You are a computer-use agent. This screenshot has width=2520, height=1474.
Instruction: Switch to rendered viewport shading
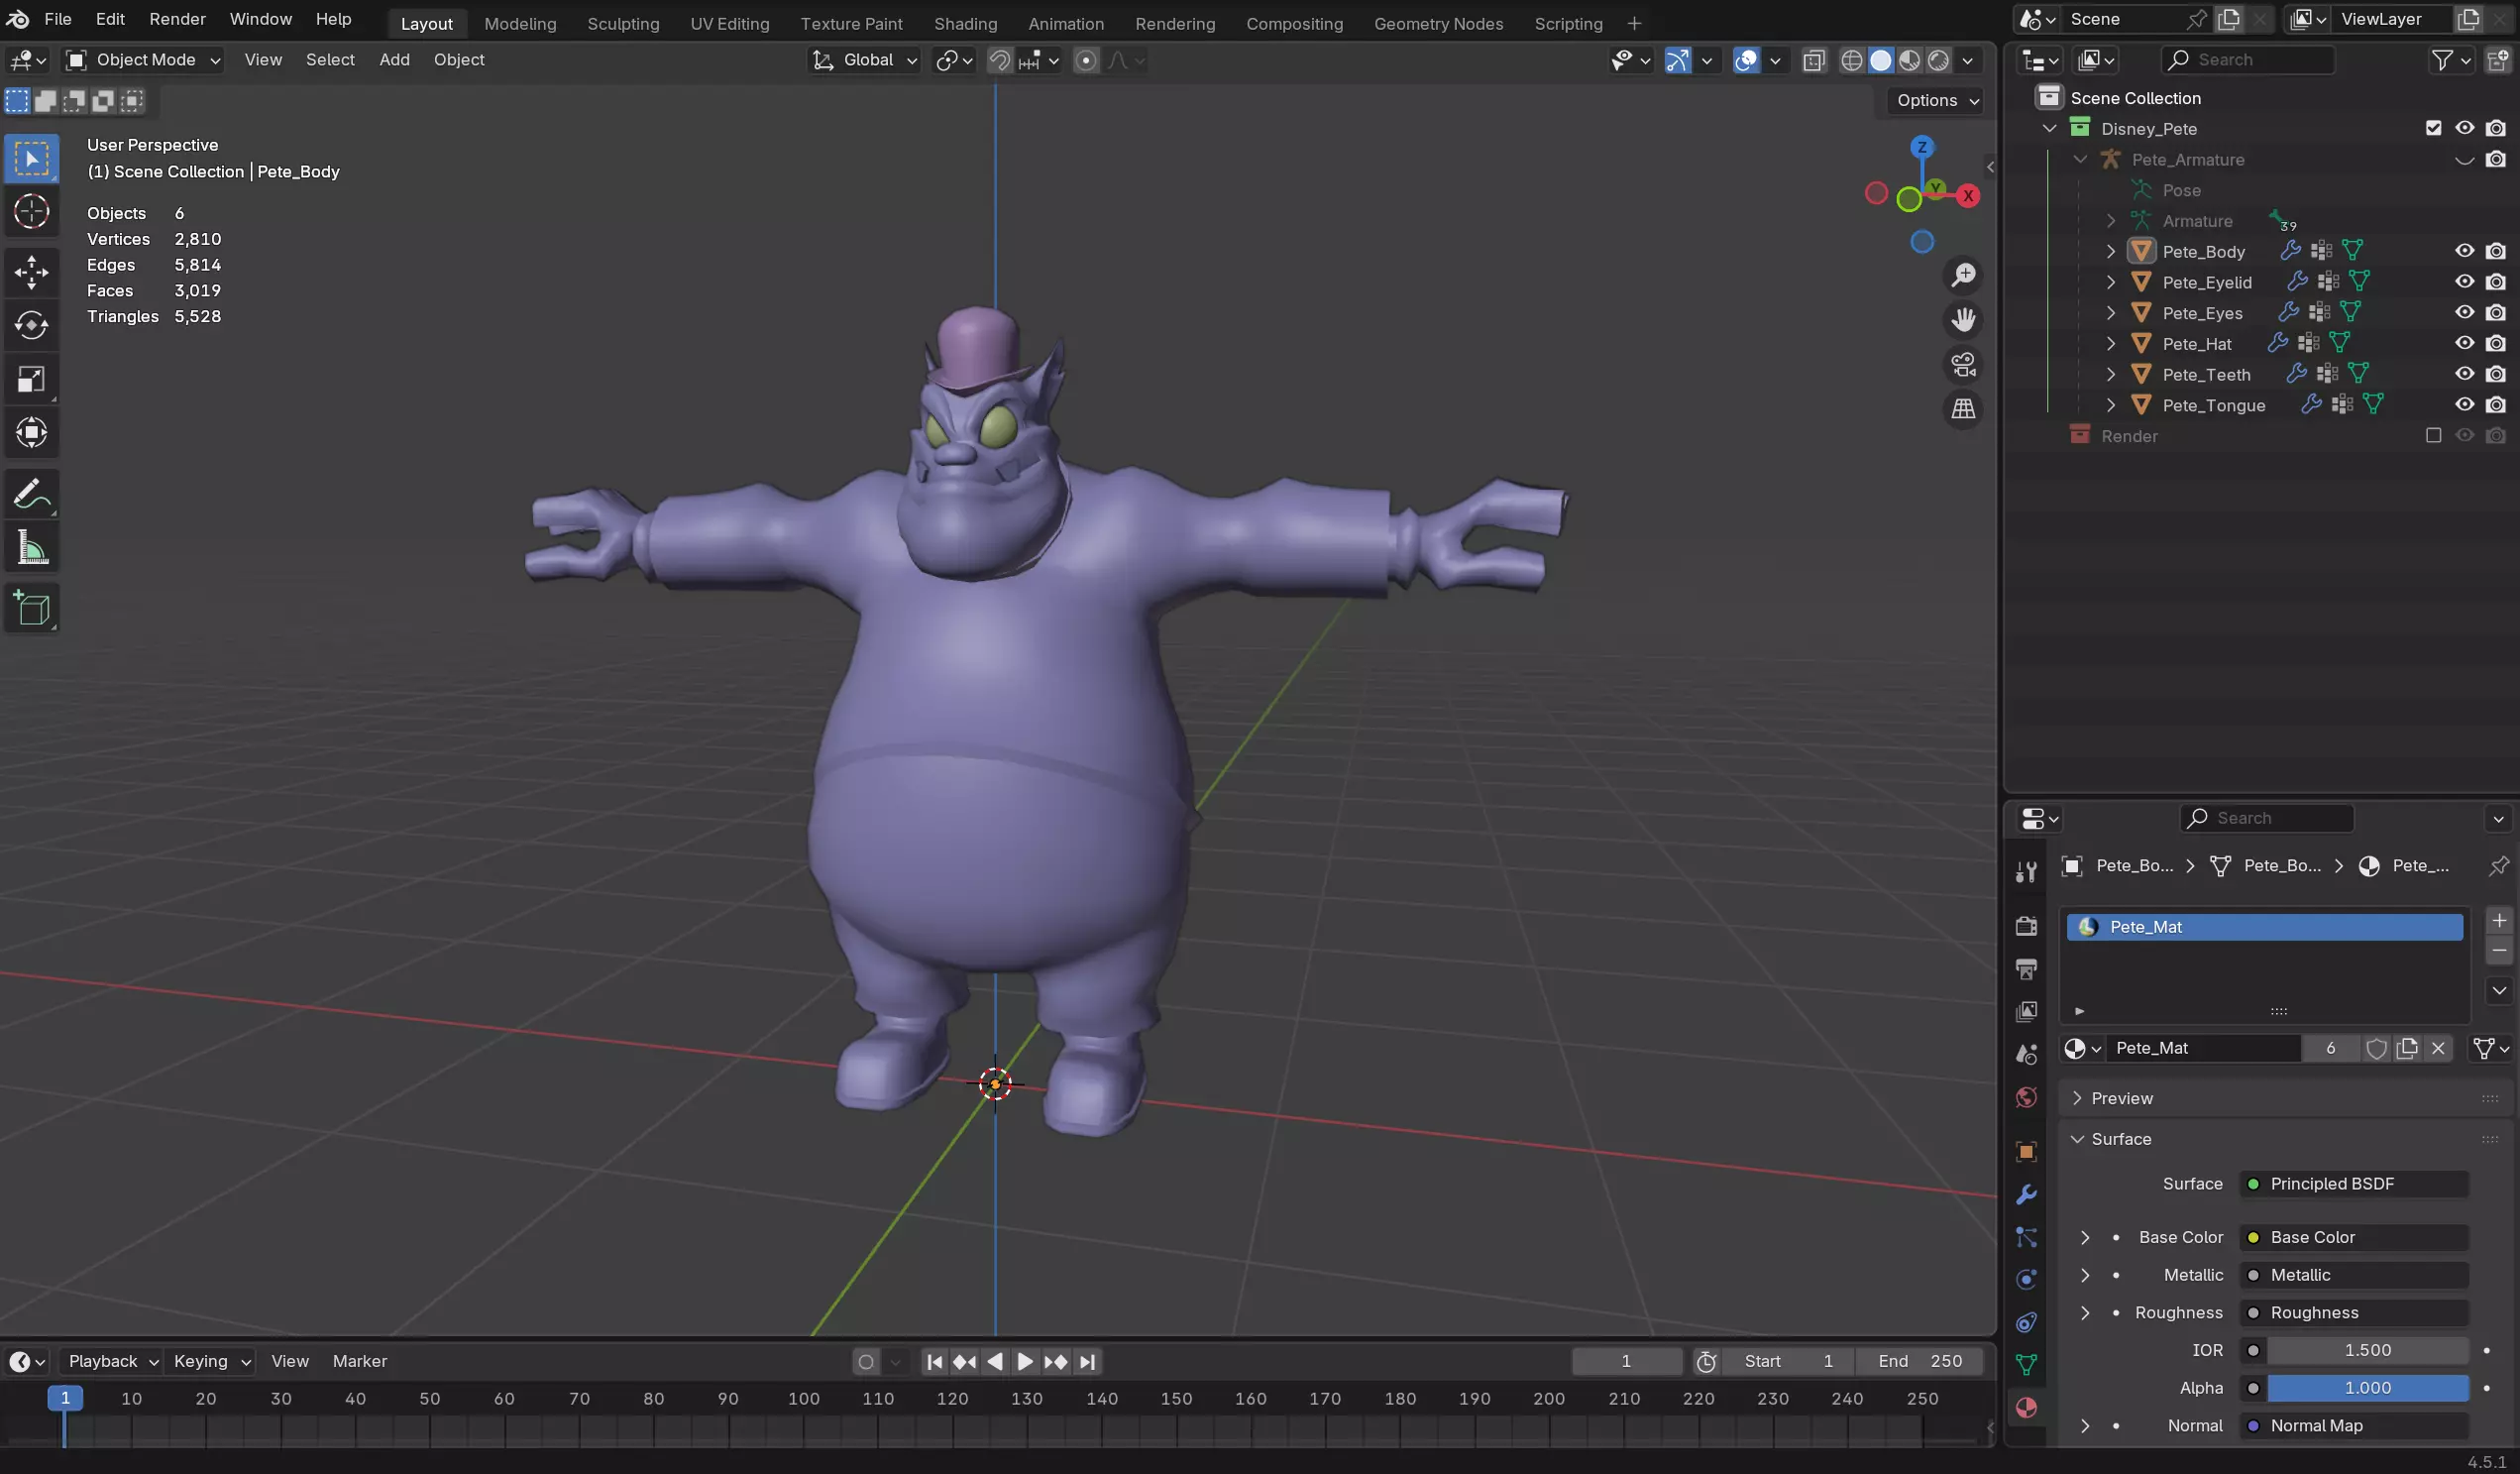click(x=1938, y=60)
